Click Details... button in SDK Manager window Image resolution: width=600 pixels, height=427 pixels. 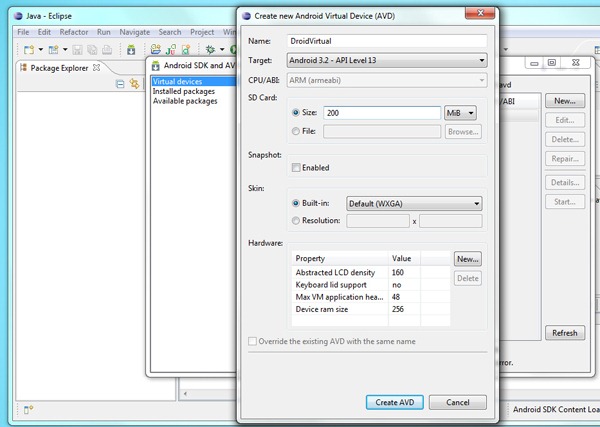(565, 183)
